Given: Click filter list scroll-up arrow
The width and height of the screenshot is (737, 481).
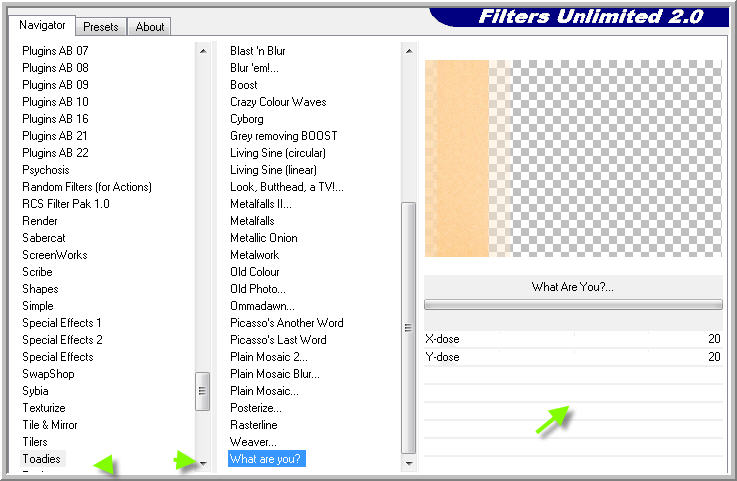Looking at the screenshot, I should 409,51.
